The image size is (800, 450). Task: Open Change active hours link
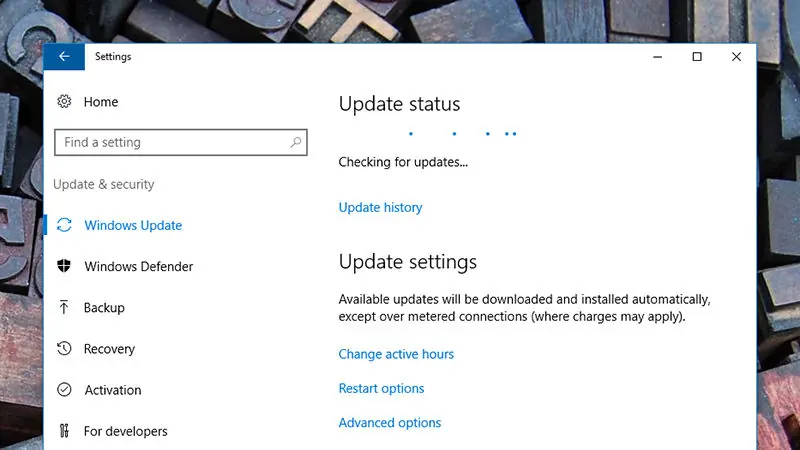point(396,354)
